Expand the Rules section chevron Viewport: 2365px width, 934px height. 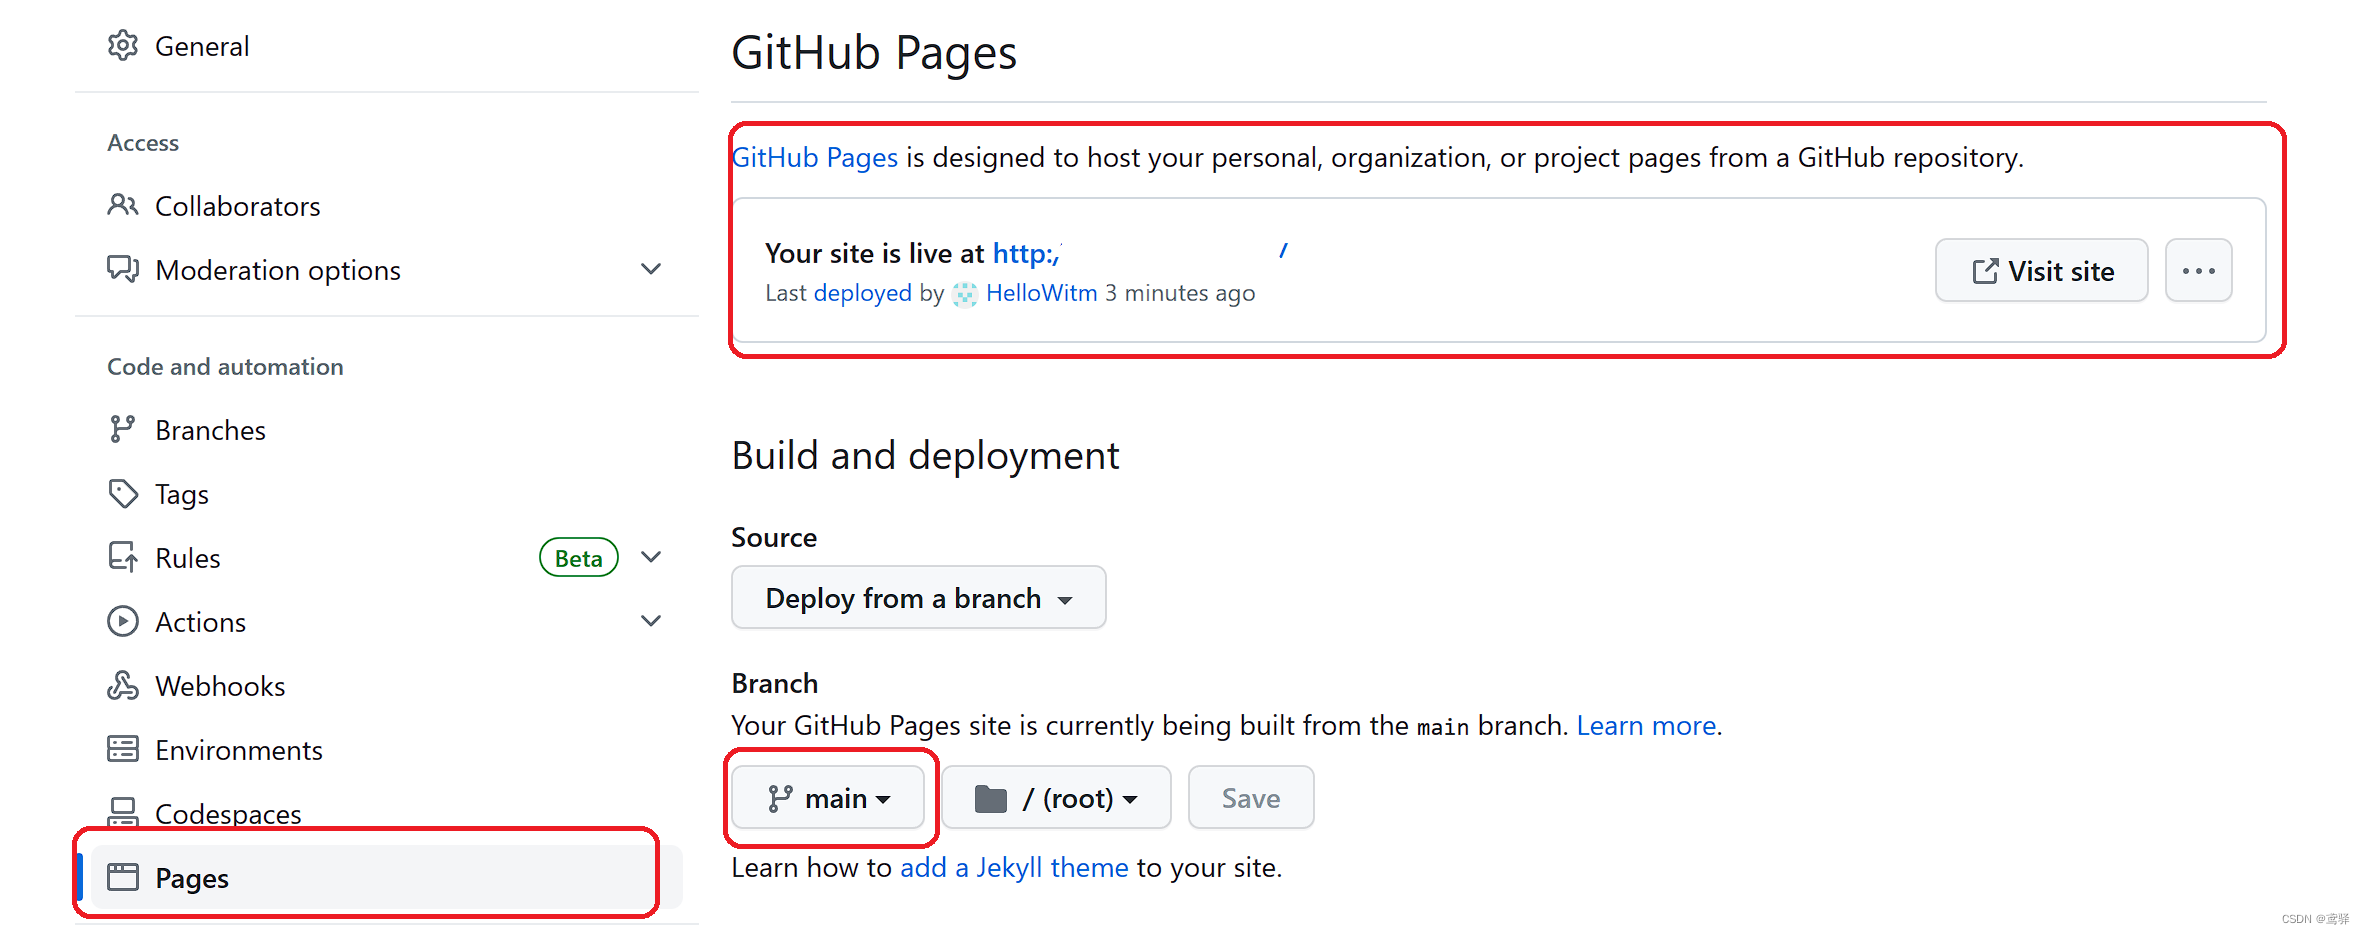pos(651,557)
